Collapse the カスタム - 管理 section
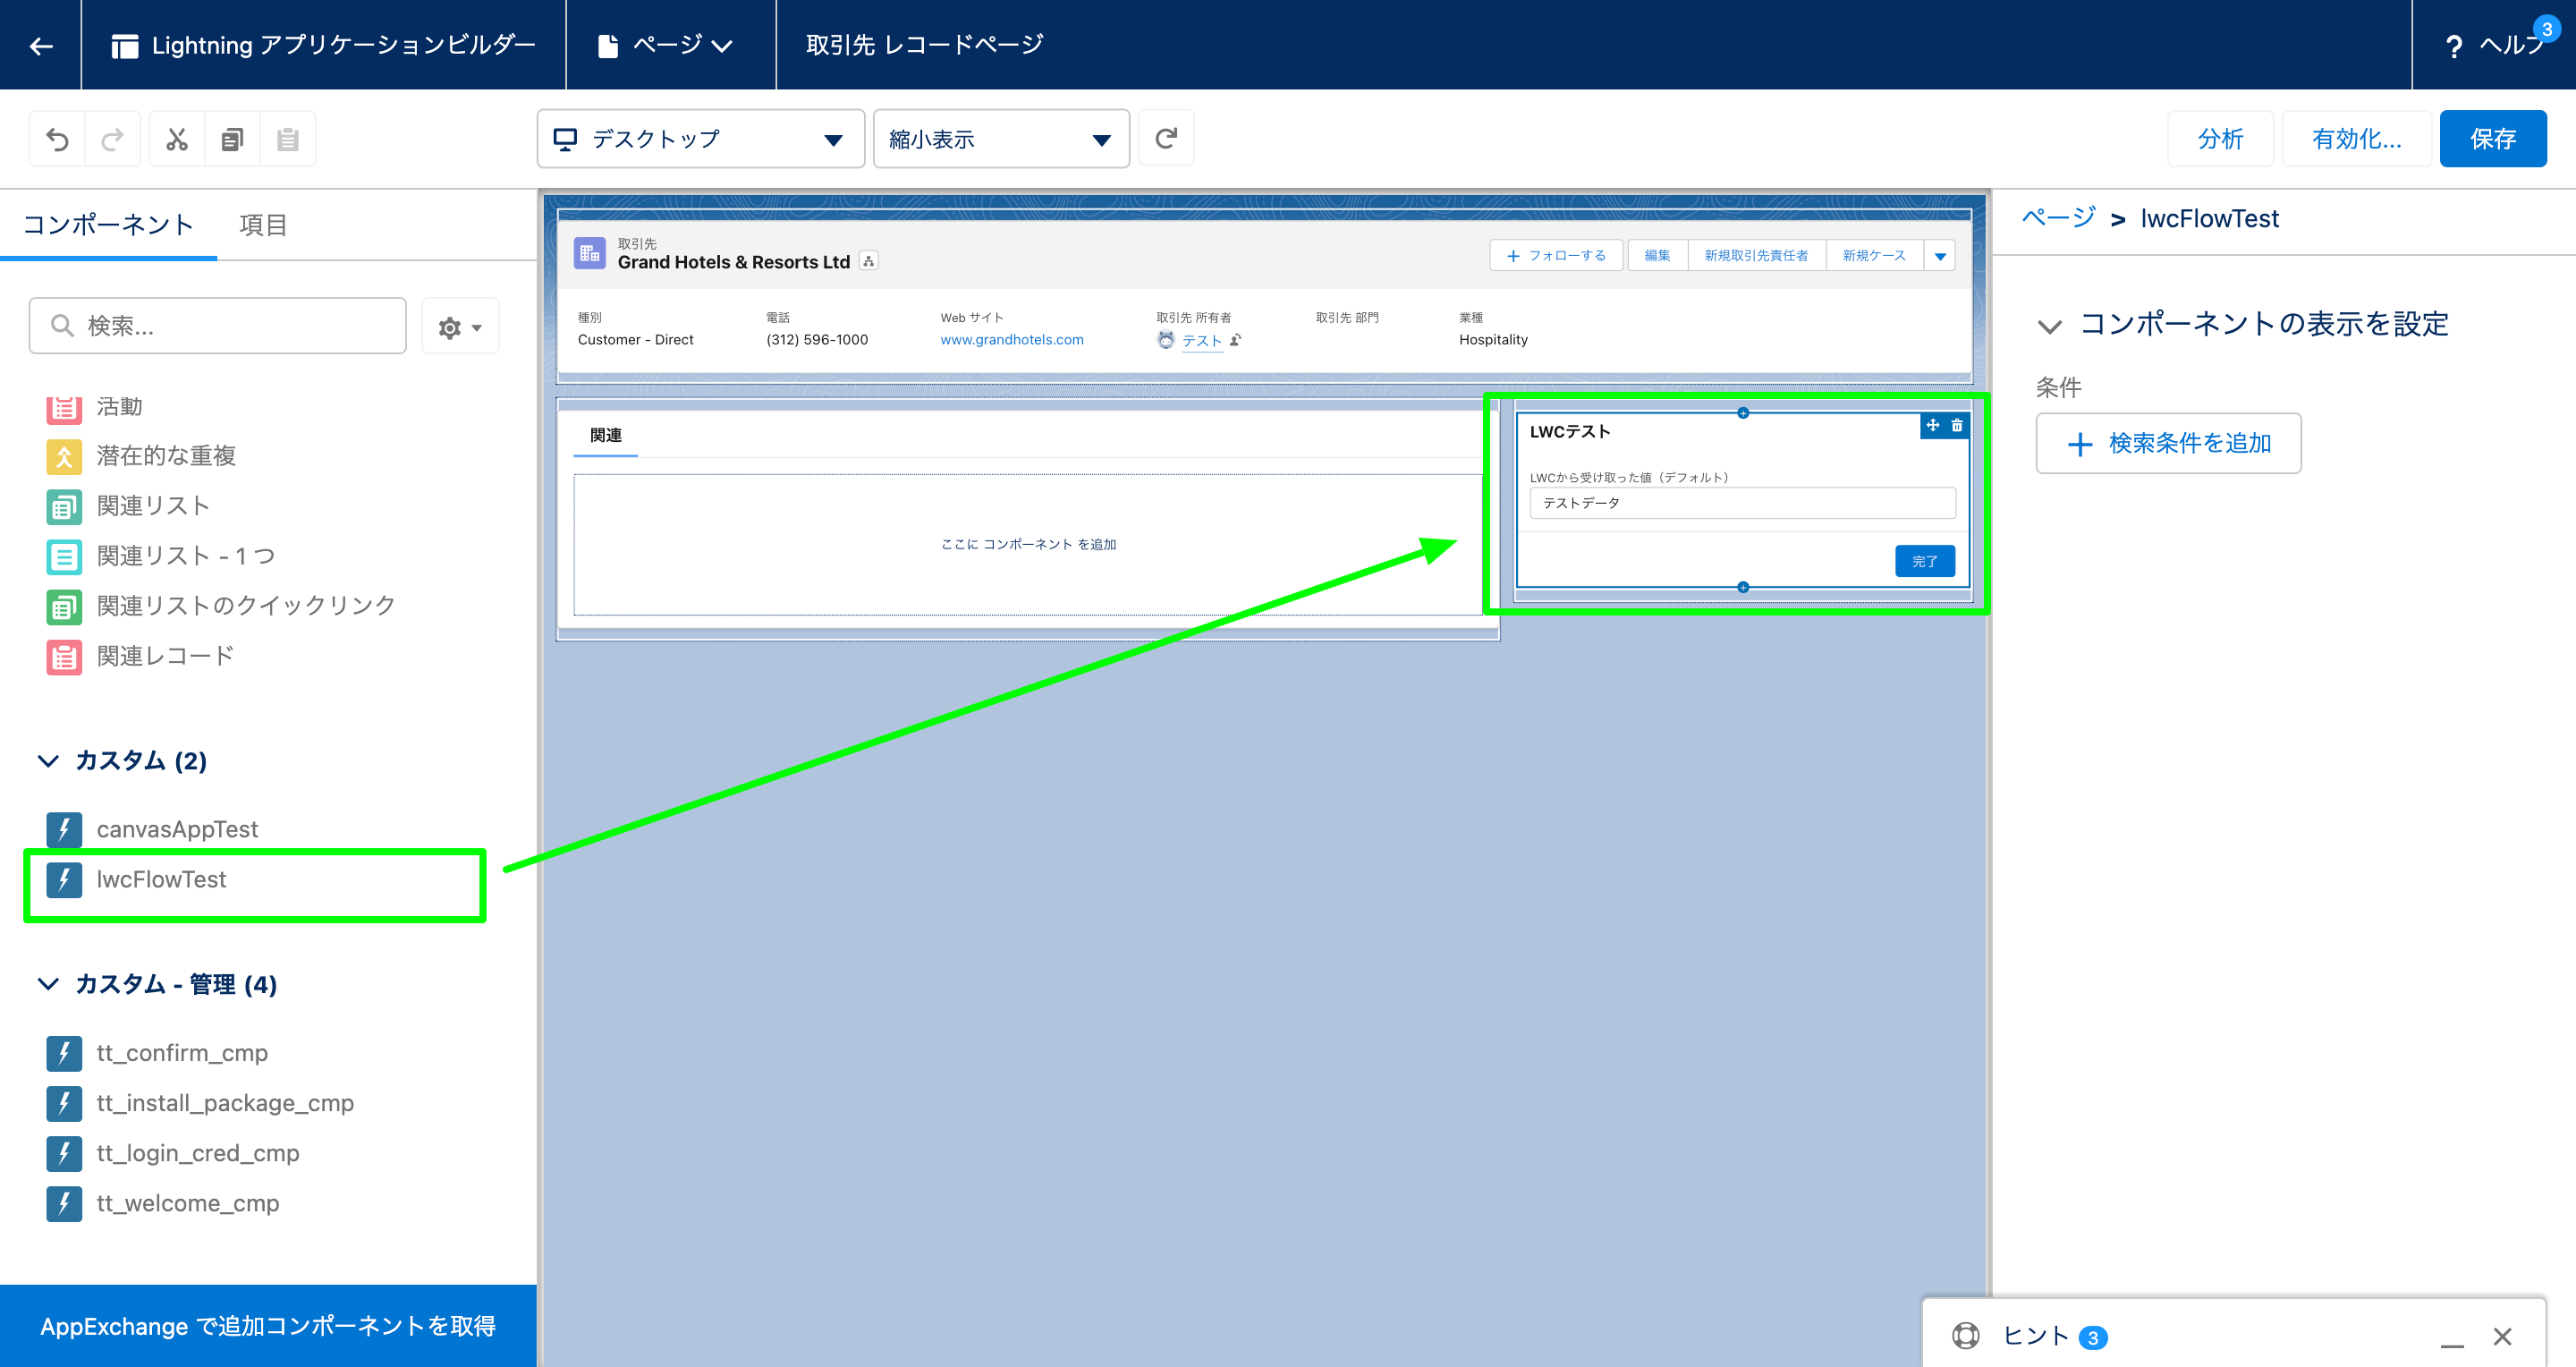2576x1367 pixels. tap(47, 983)
